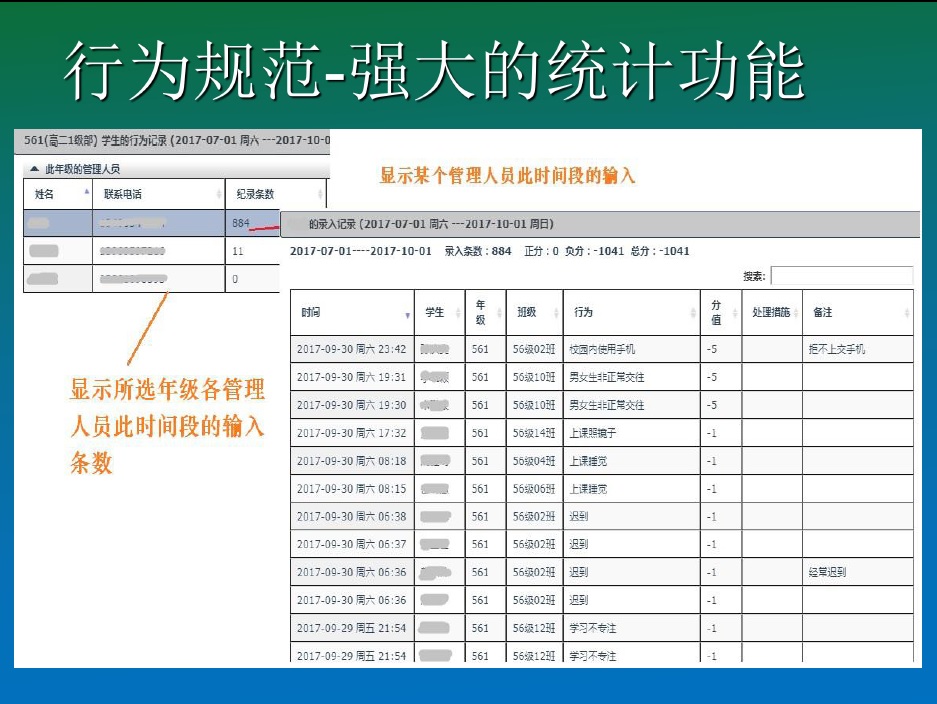Sort by 纪录条数 column arrow
Image resolution: width=937 pixels, height=704 pixels.
pyautogui.click(x=320, y=194)
